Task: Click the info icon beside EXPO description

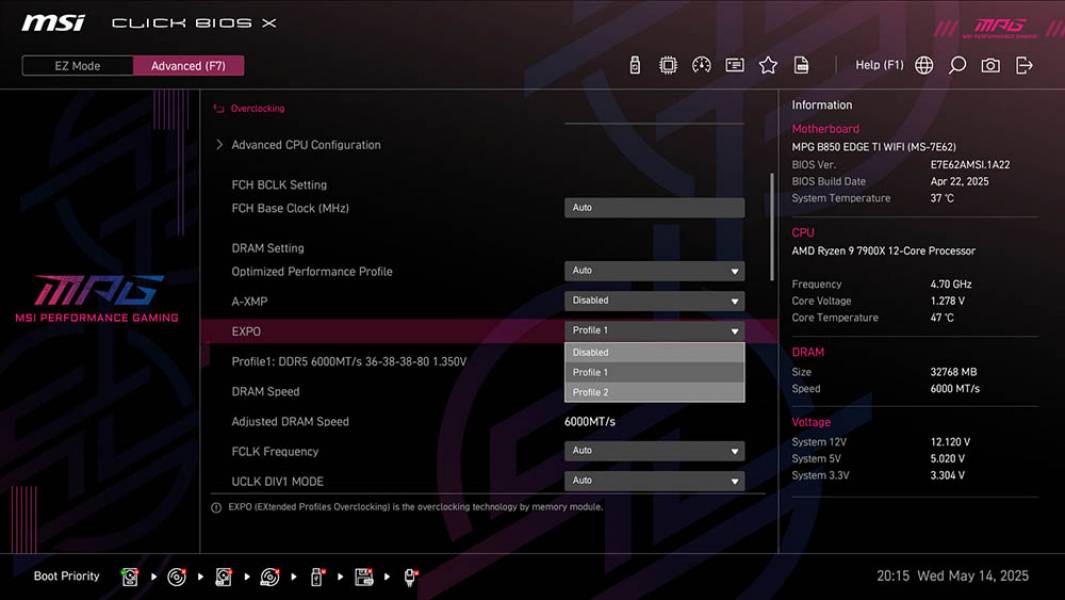Action: tap(216, 508)
